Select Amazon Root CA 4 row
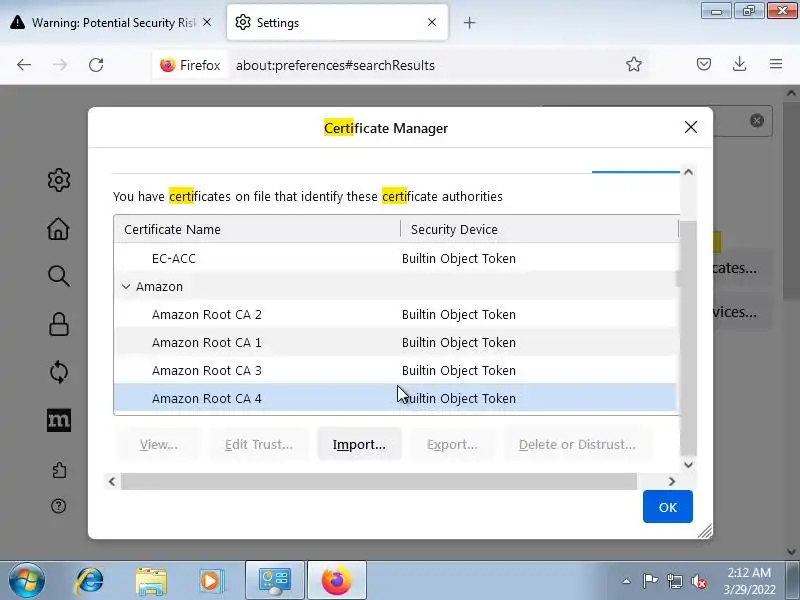The image size is (800, 600). point(395,398)
